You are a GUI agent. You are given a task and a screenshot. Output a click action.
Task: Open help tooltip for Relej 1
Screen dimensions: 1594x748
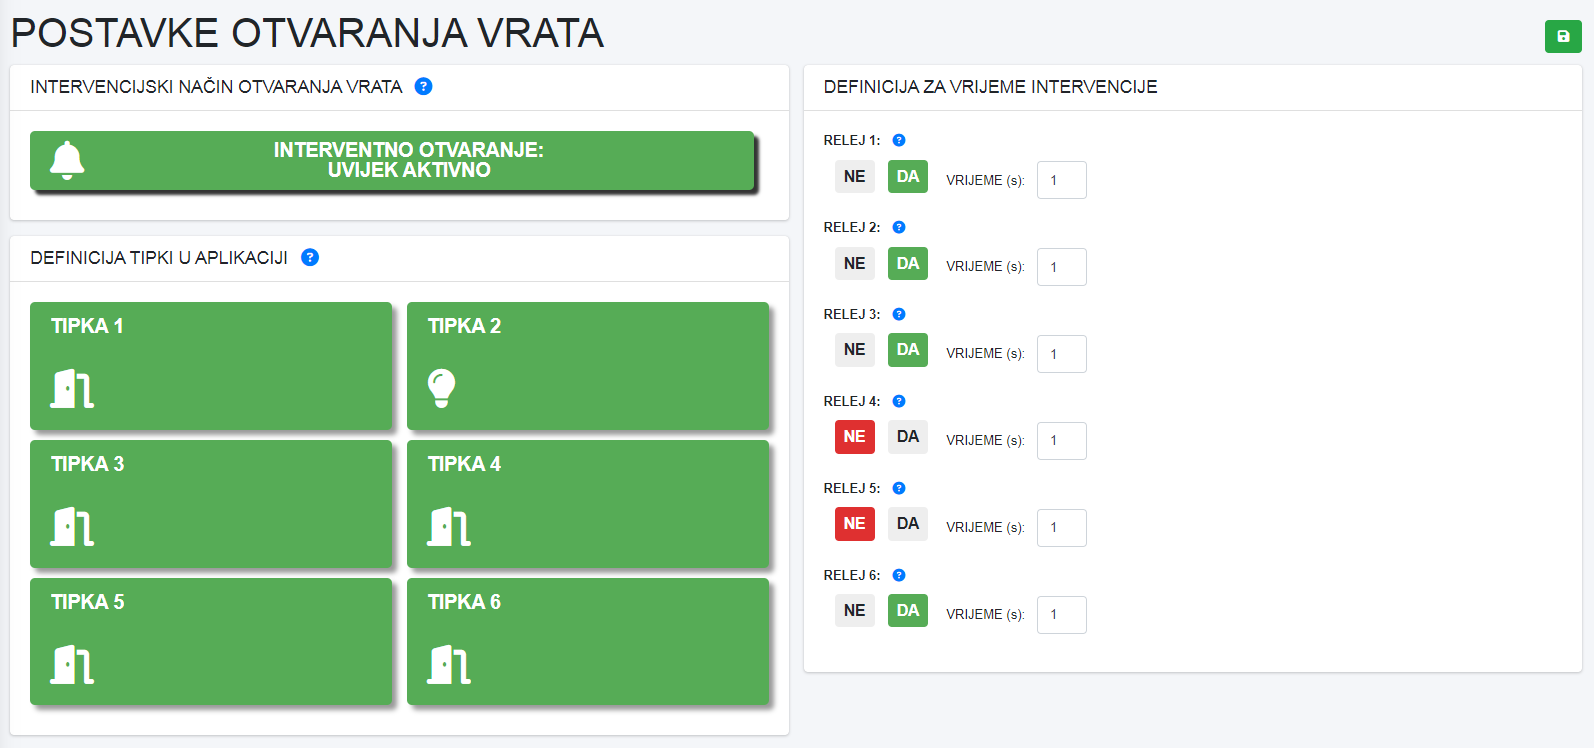[x=898, y=141]
